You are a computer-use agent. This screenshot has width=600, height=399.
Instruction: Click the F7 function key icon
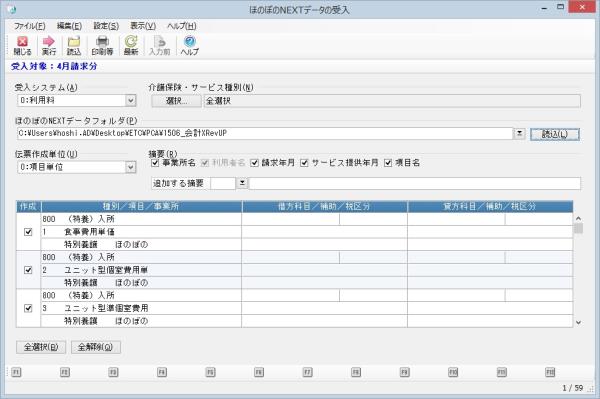(x=308, y=372)
